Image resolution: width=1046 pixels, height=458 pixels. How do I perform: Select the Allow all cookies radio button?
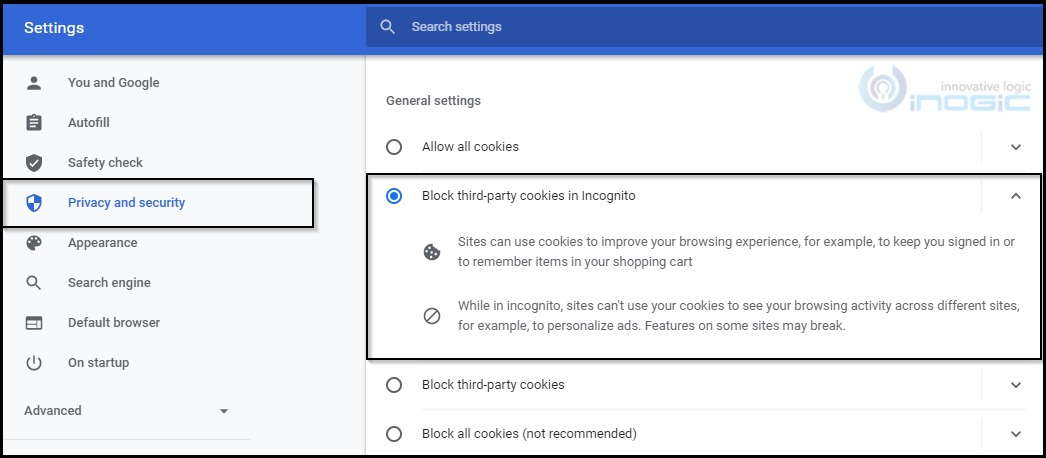394,147
